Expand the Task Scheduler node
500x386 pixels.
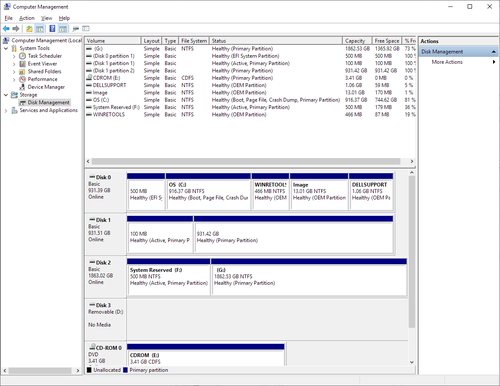(14, 56)
